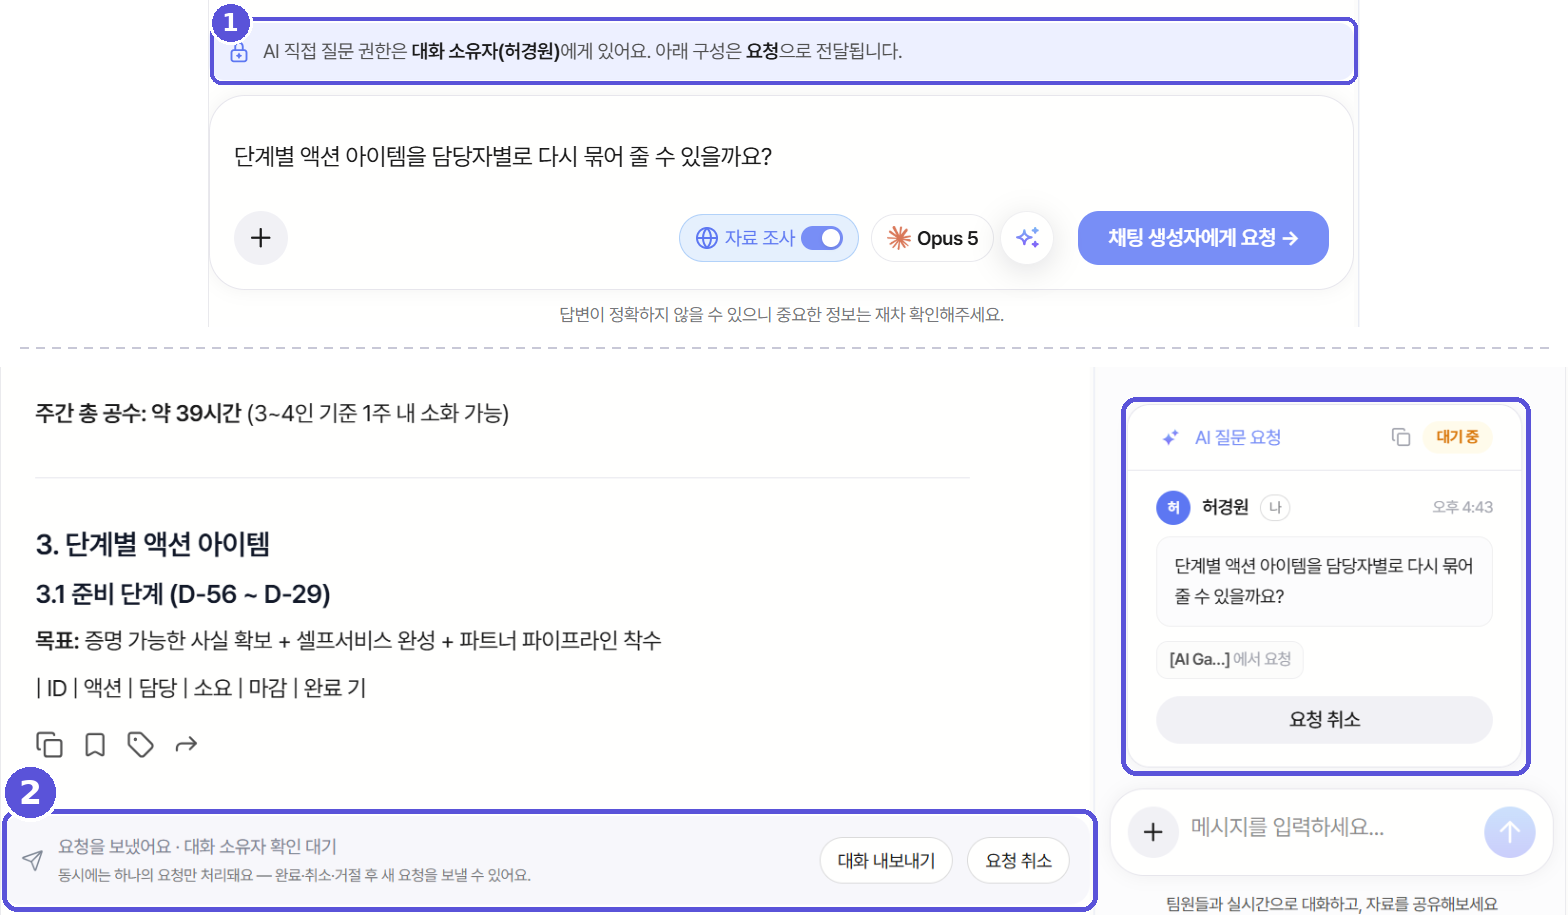
Task: Click the 나 badge next to 허경원
Action: click(1275, 508)
